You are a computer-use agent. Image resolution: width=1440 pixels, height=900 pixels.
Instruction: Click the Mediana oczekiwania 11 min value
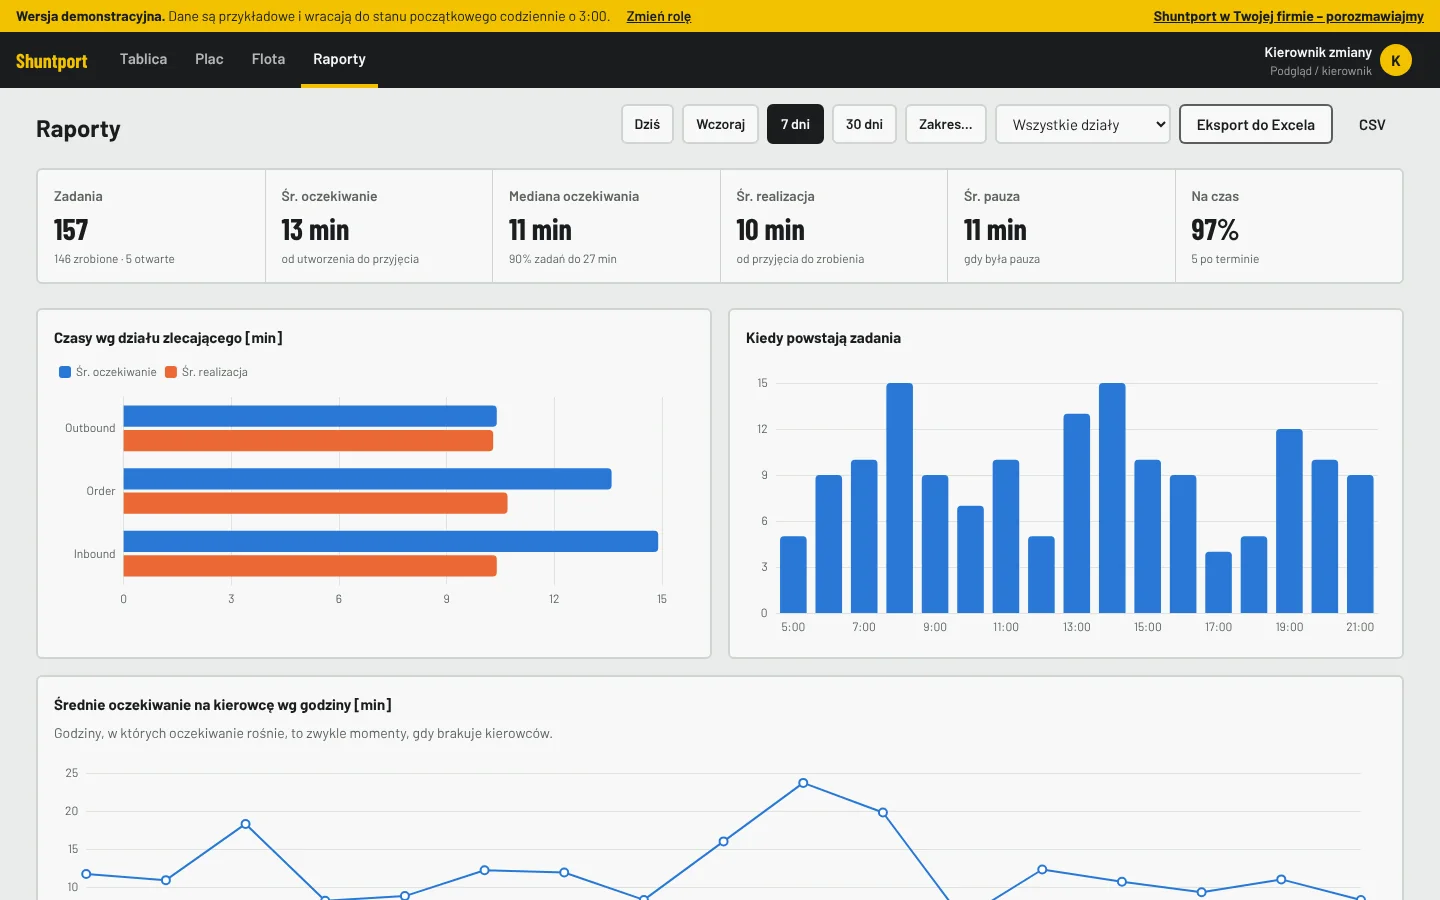pos(540,230)
